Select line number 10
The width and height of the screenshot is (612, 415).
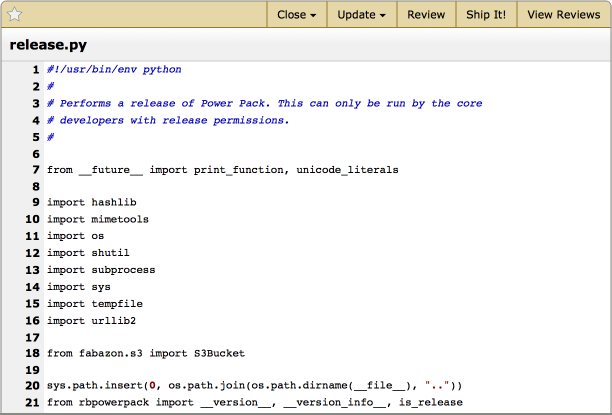pyautogui.click(x=32, y=219)
